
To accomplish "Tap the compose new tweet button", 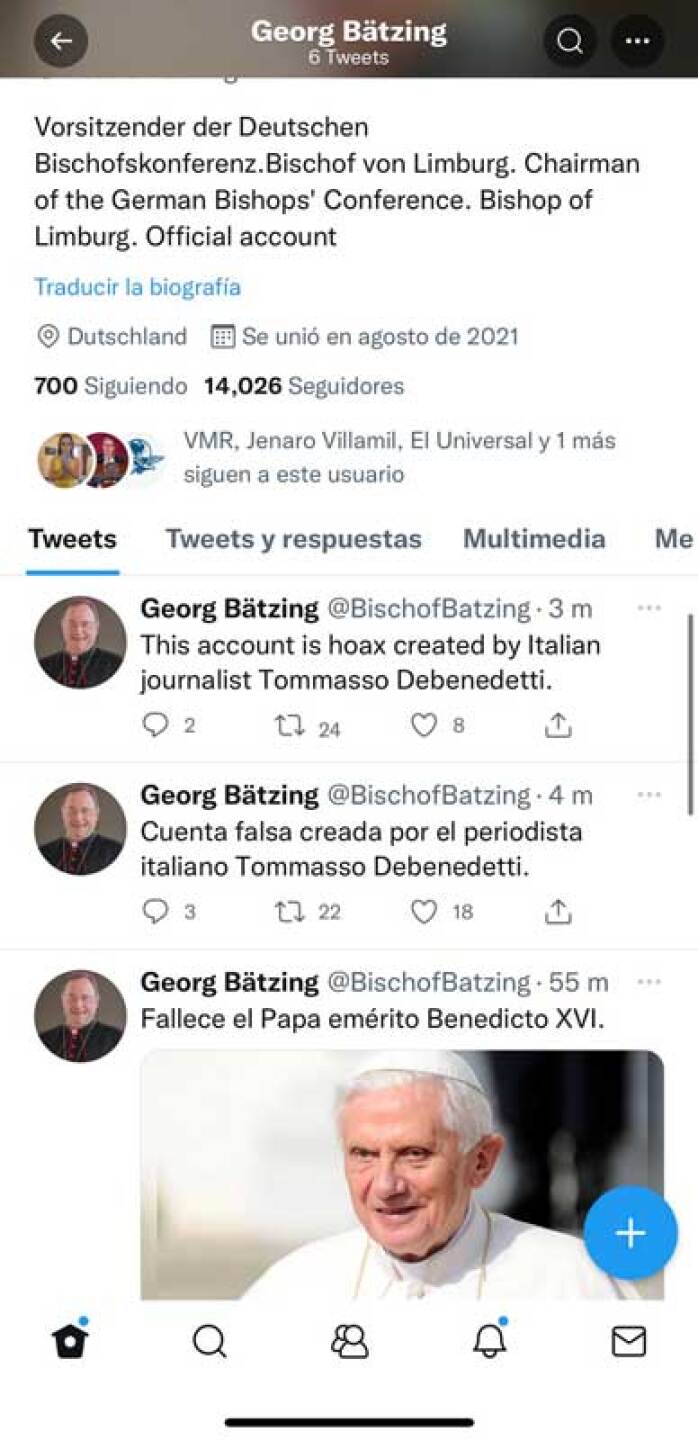I will tap(630, 1233).
